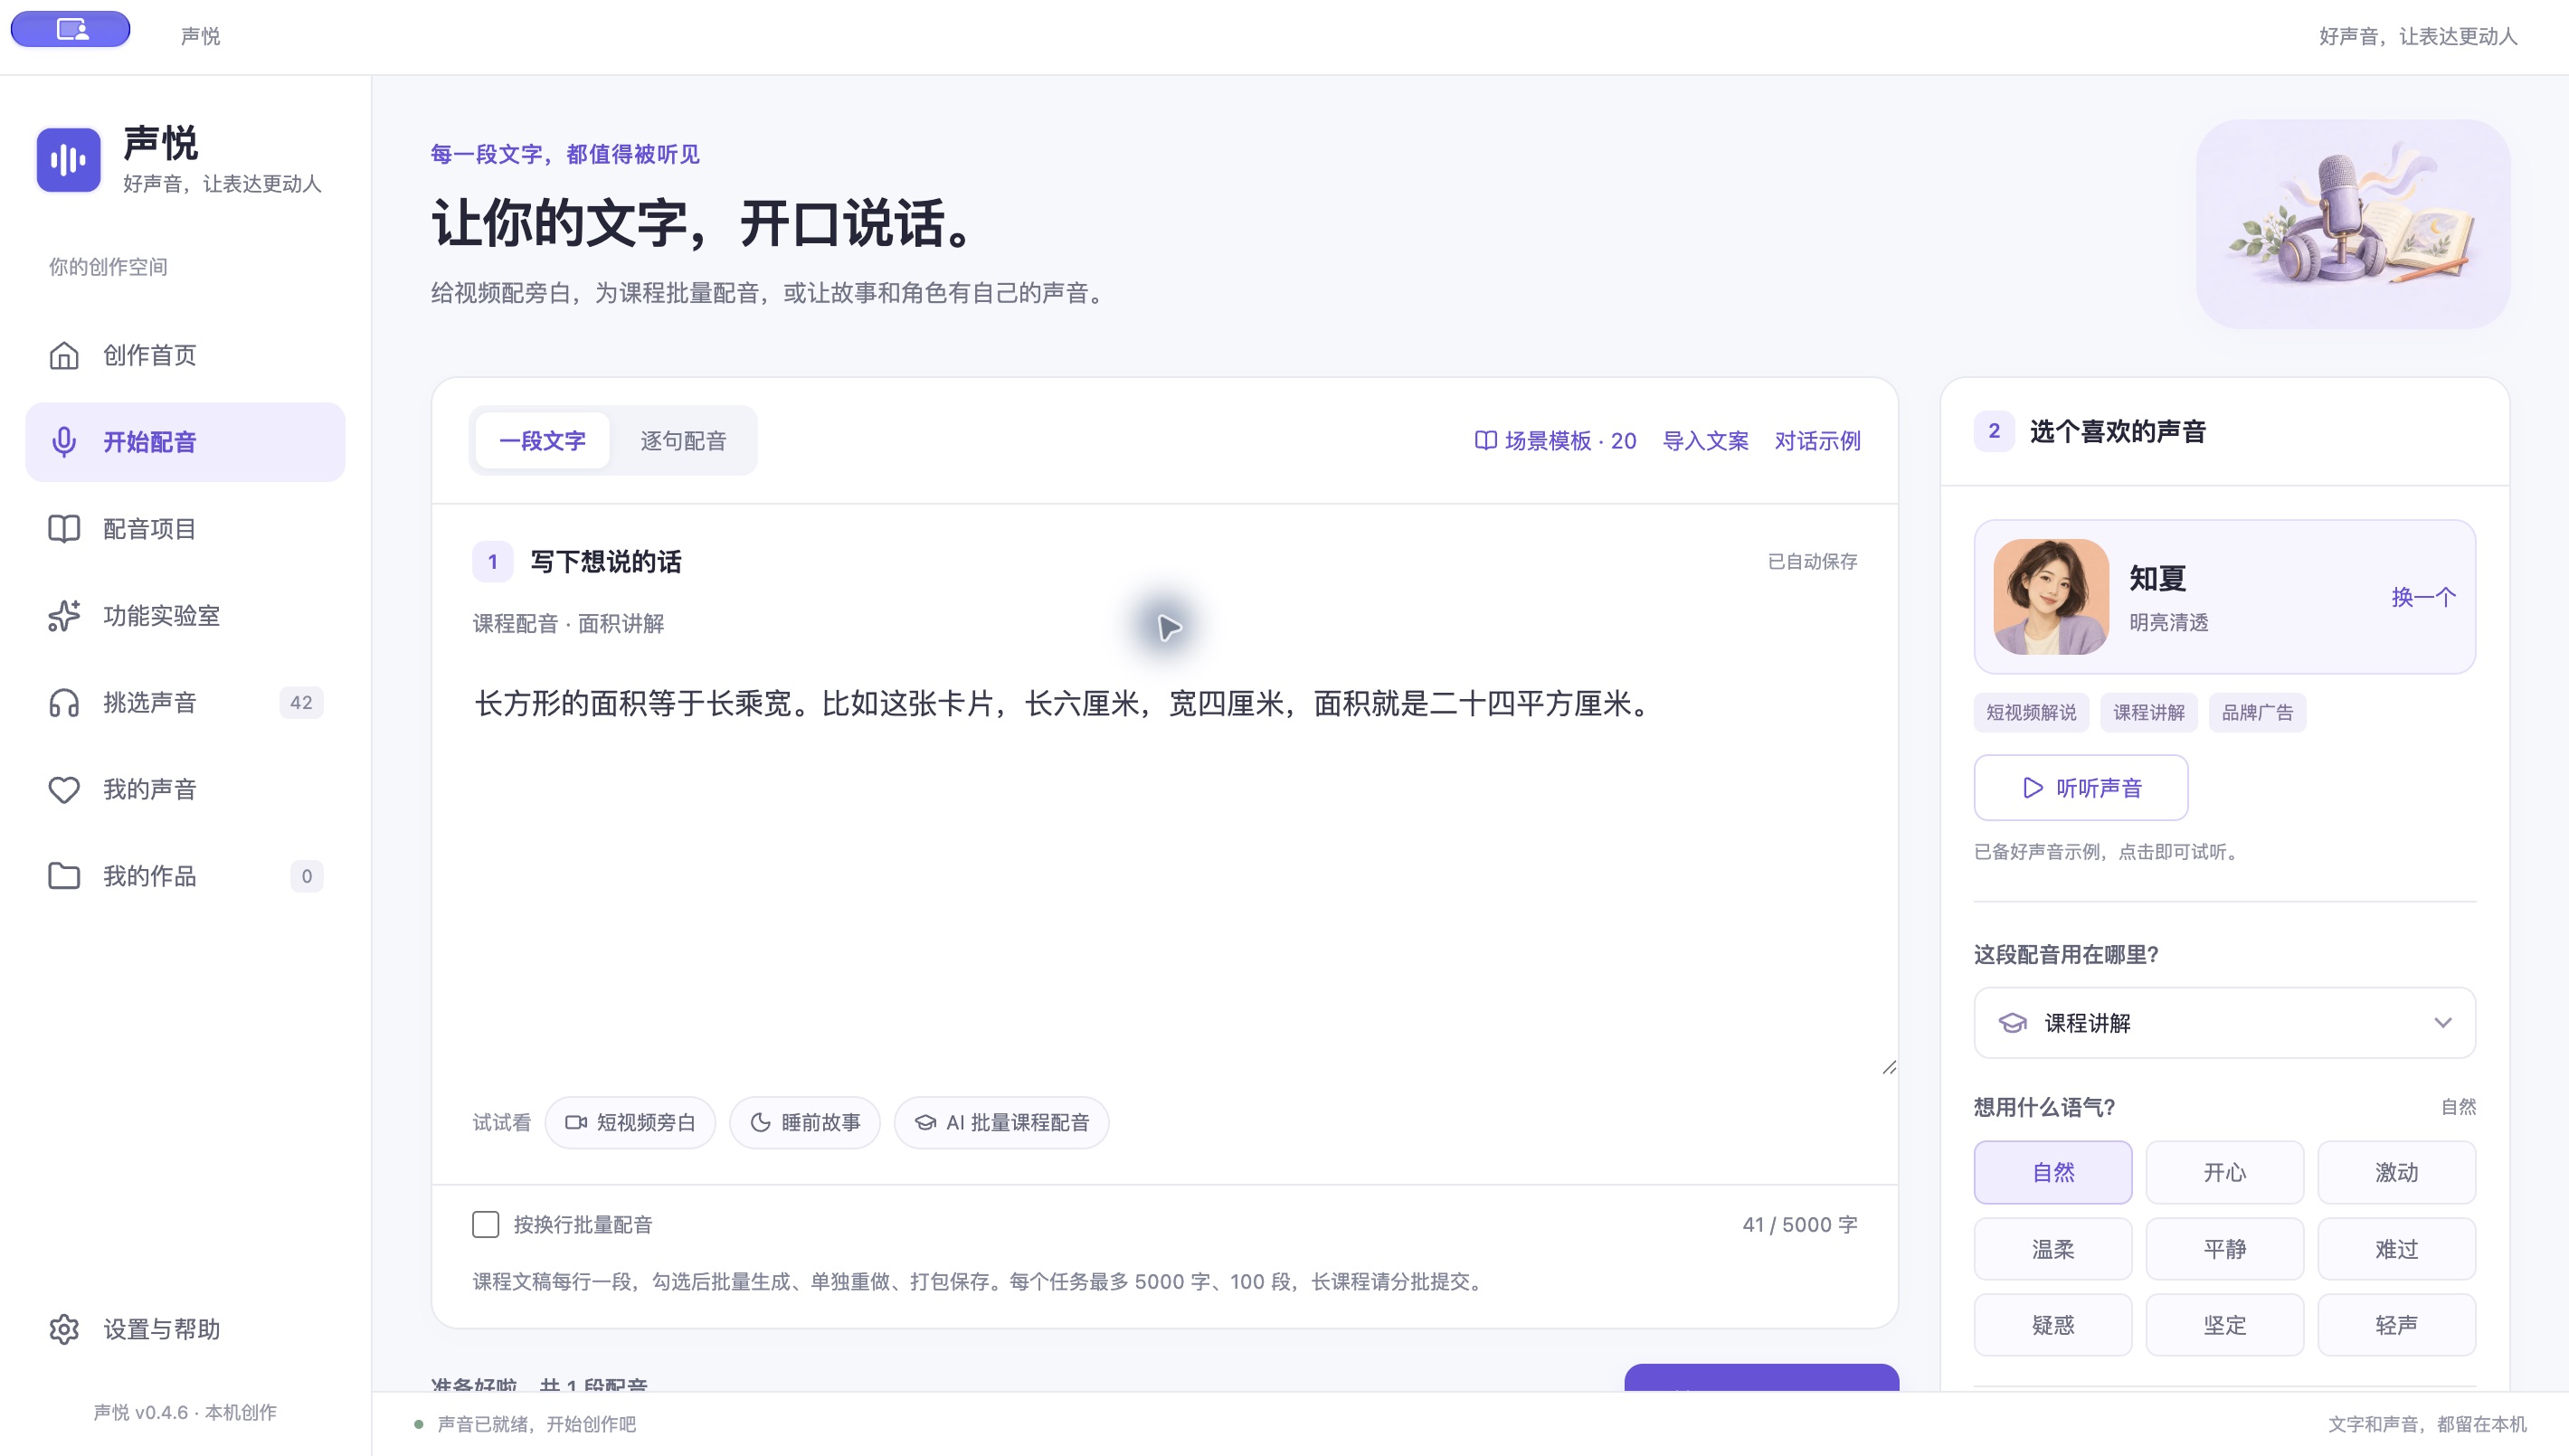Select the 开心 tone option

2225,1172
